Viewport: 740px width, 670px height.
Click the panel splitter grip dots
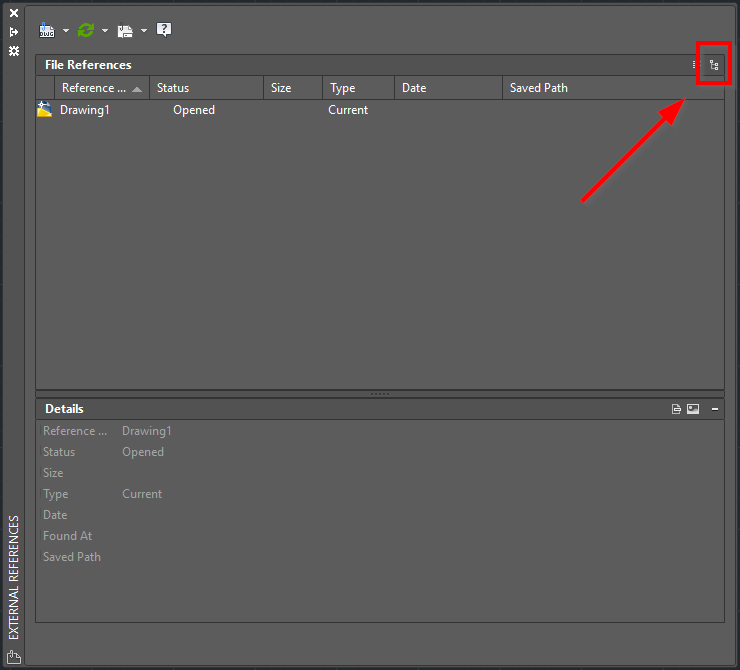380,394
